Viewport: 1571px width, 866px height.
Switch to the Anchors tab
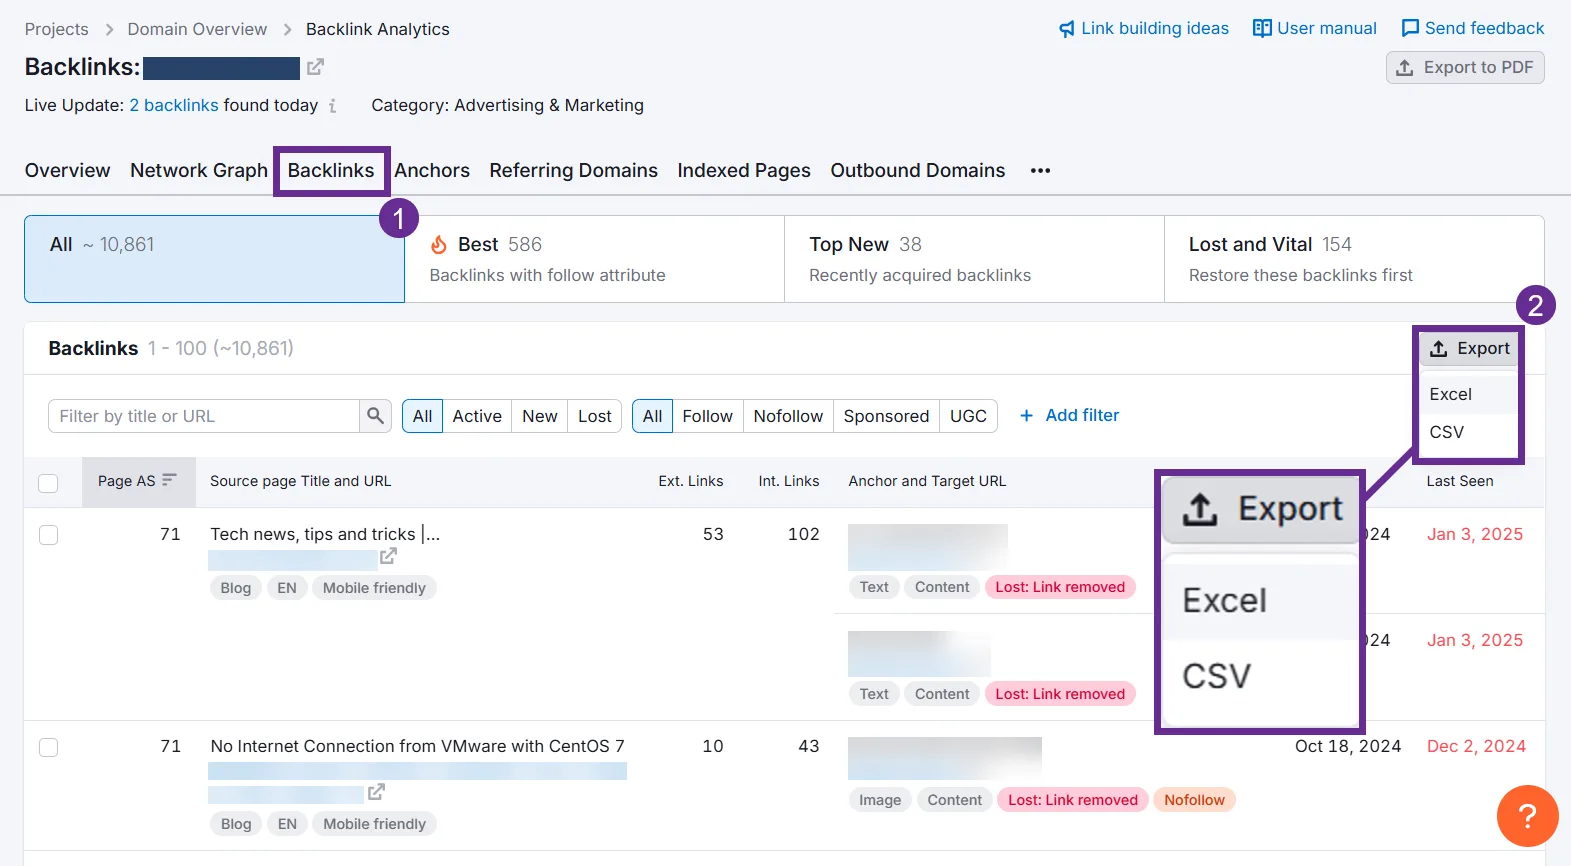[x=432, y=171]
